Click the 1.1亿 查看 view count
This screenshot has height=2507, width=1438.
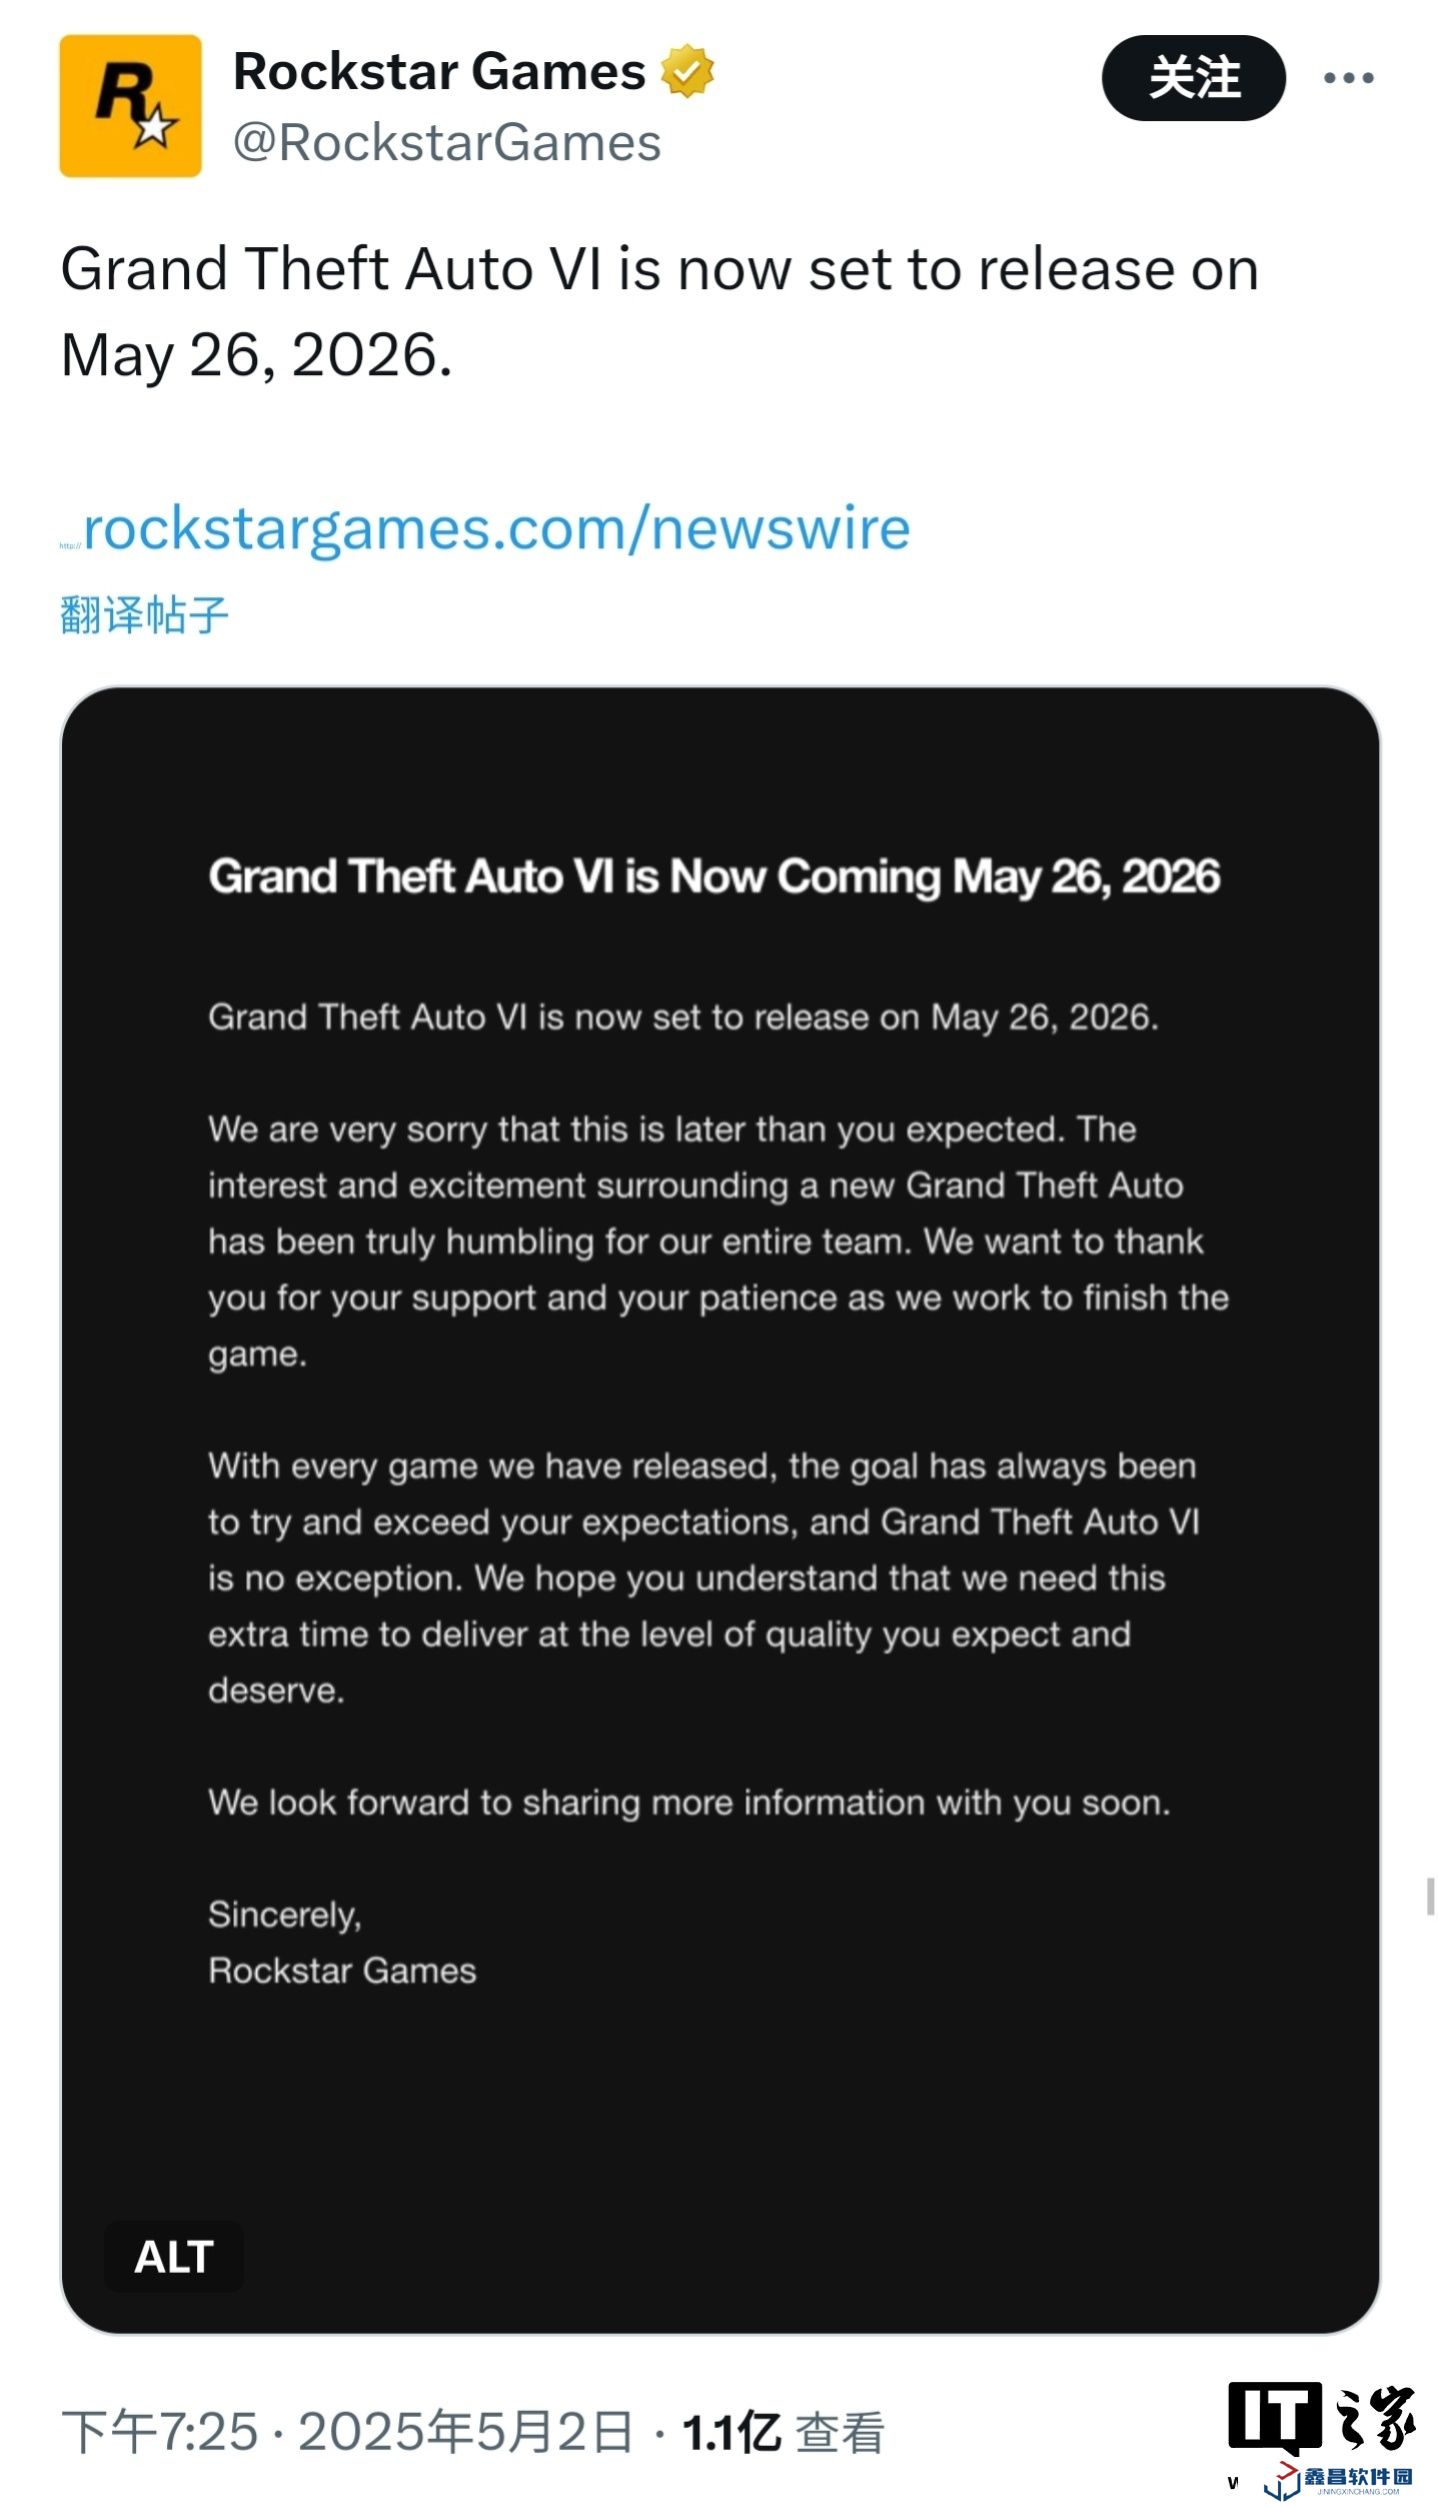[782, 2432]
